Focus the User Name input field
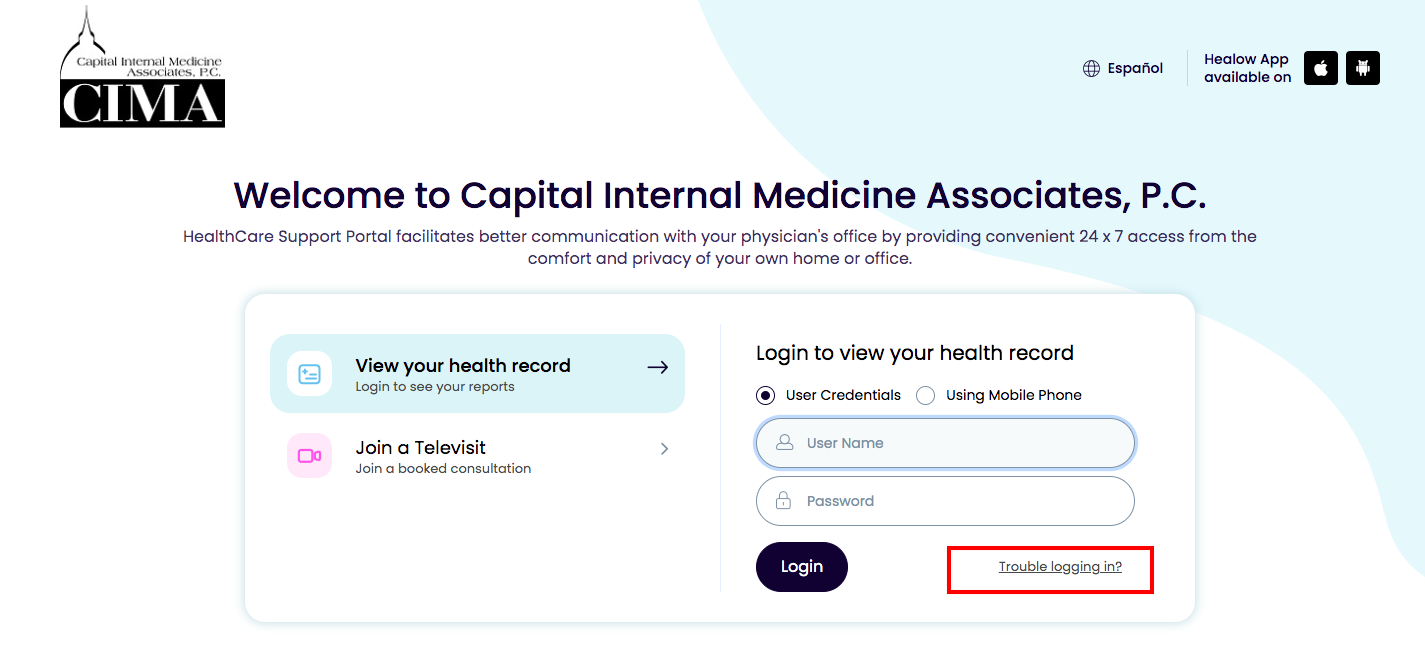 (x=945, y=443)
